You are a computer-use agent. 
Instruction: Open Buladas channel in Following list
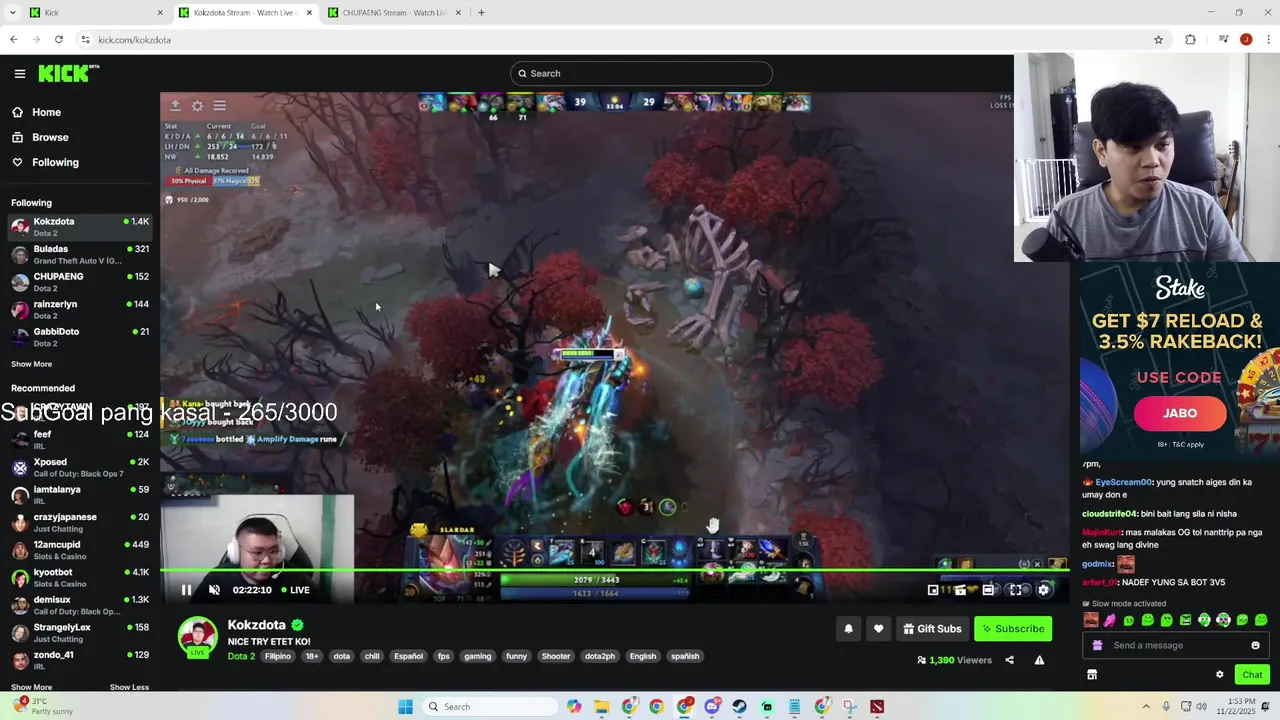[x=80, y=254]
